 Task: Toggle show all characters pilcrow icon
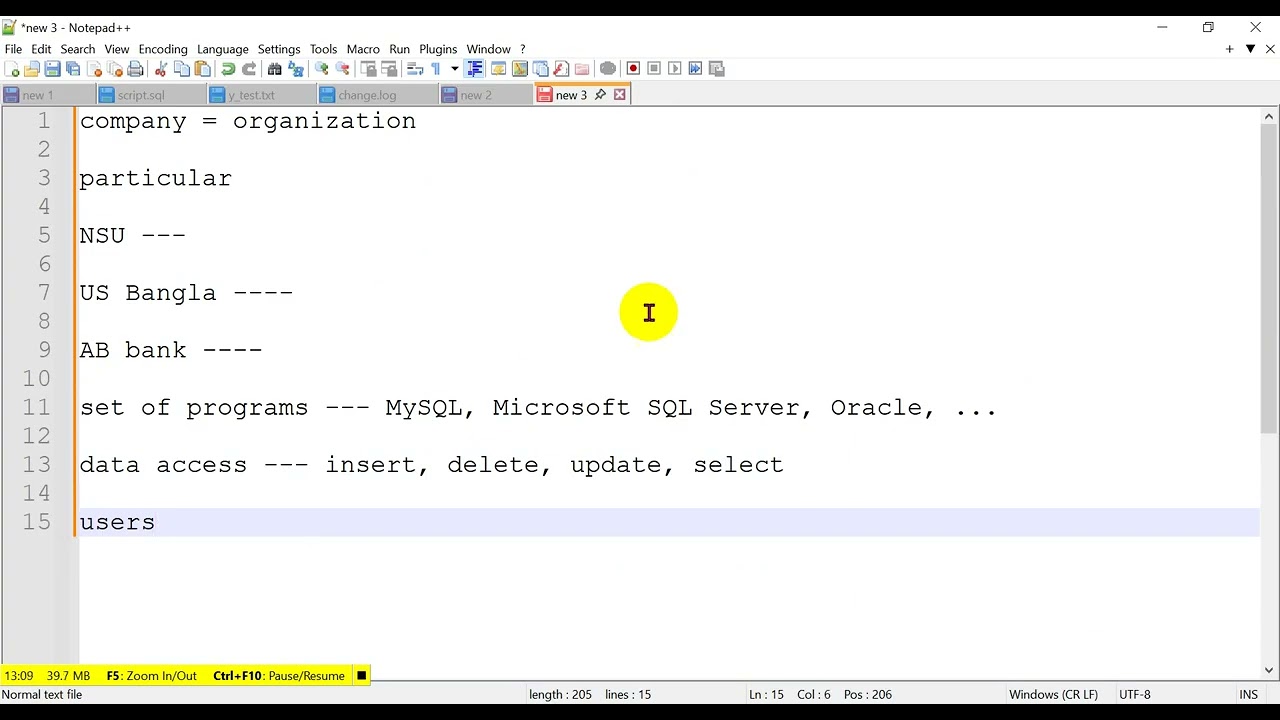(x=436, y=69)
